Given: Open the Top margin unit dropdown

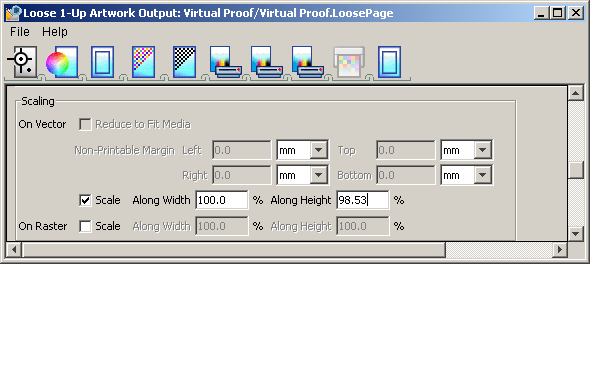Looking at the screenshot, I should pyautogui.click(x=482, y=150).
